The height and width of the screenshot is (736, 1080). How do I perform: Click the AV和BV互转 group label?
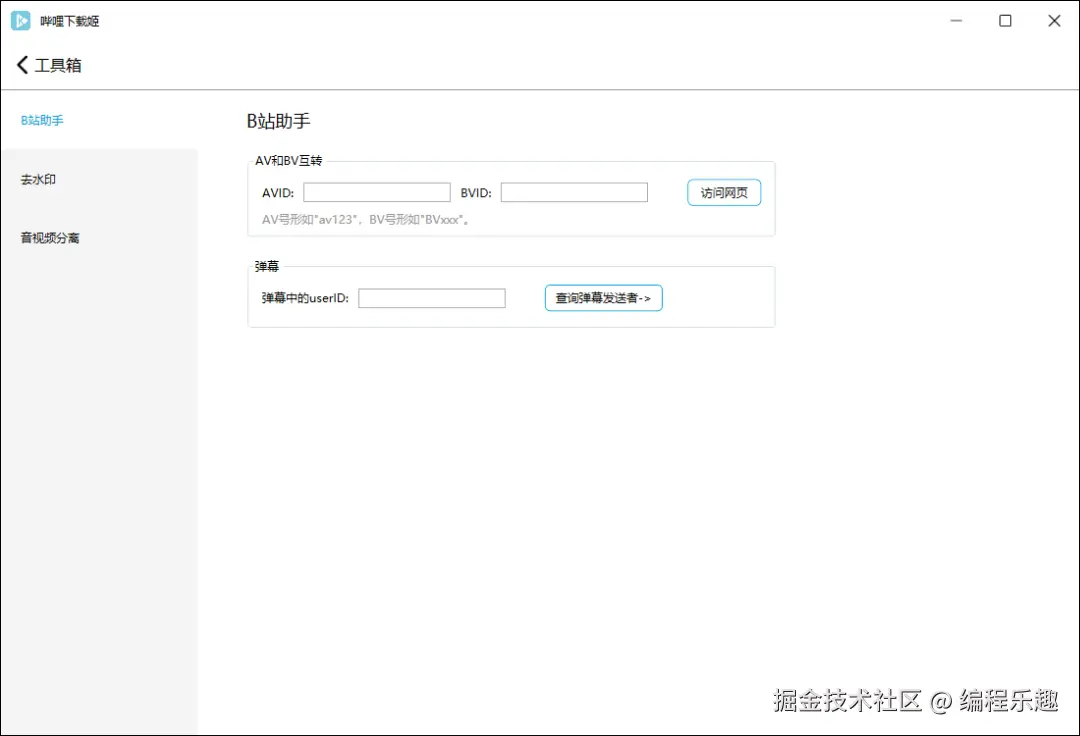tap(289, 160)
